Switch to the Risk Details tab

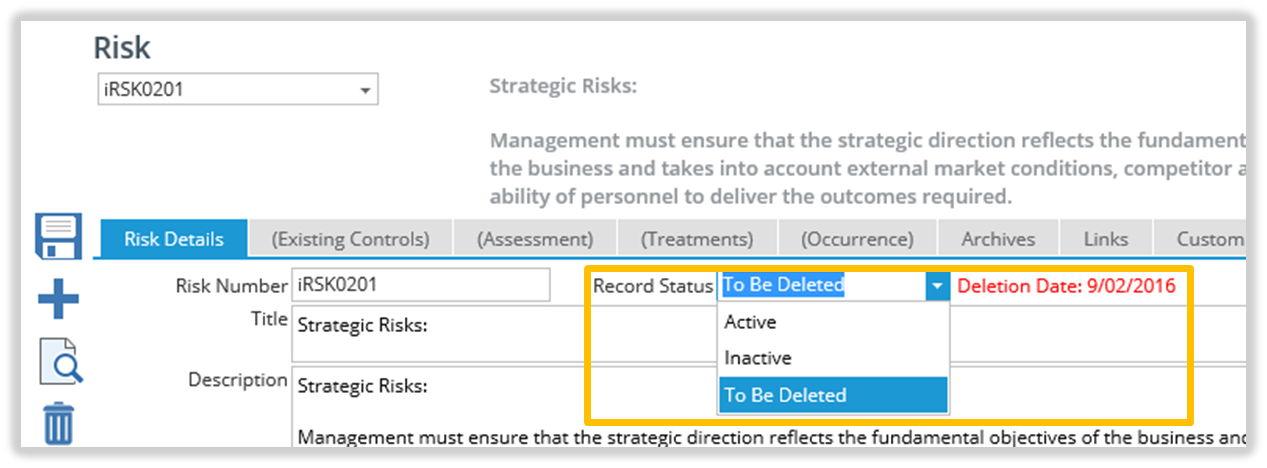coord(174,240)
